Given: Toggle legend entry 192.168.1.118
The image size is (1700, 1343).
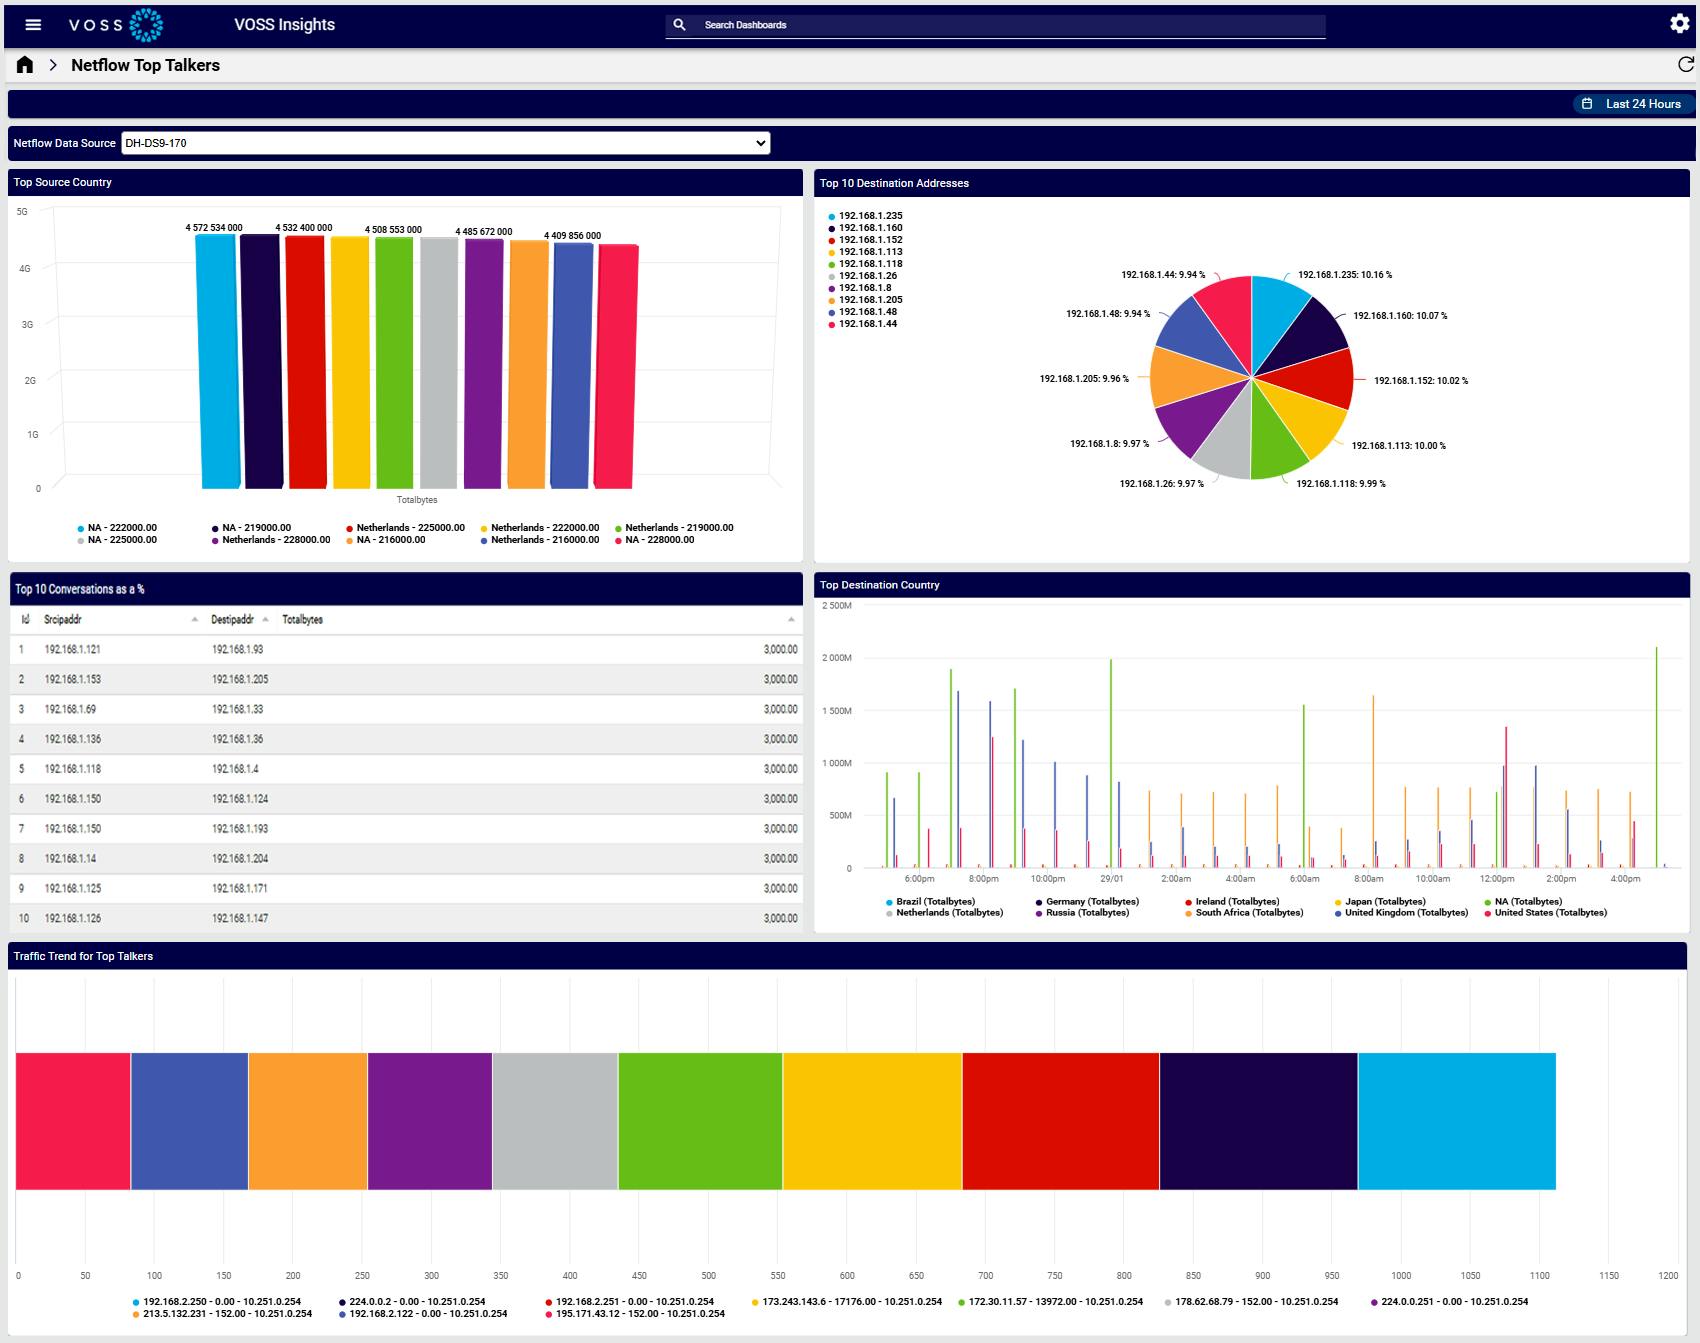Looking at the screenshot, I should [x=865, y=264].
